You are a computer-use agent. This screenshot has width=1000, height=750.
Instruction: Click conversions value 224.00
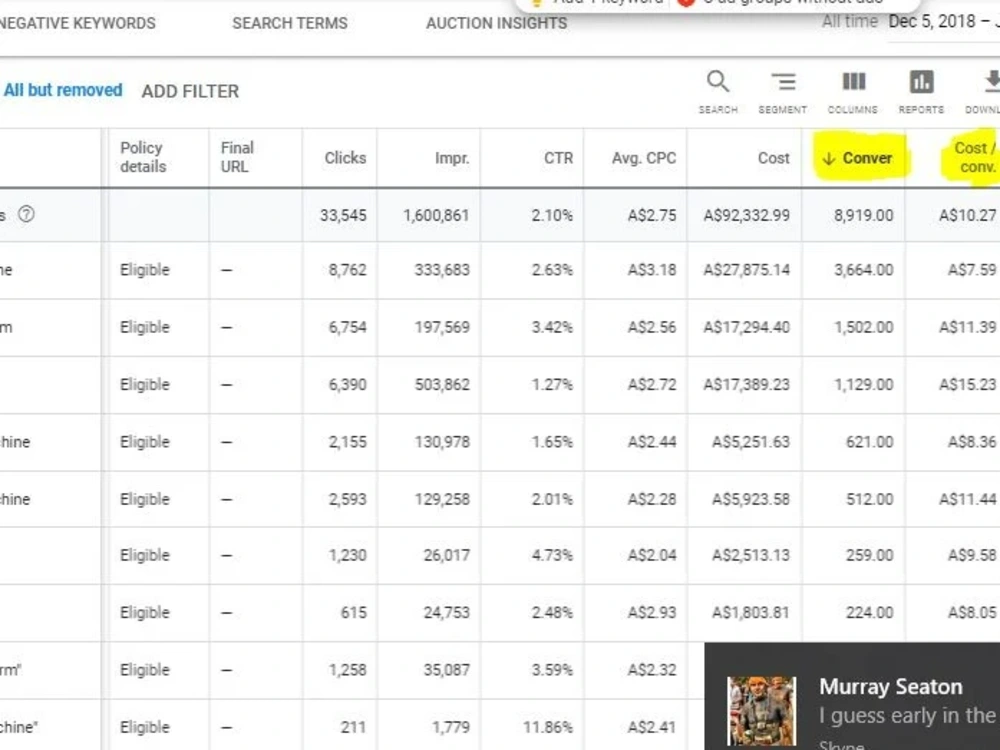pos(869,612)
